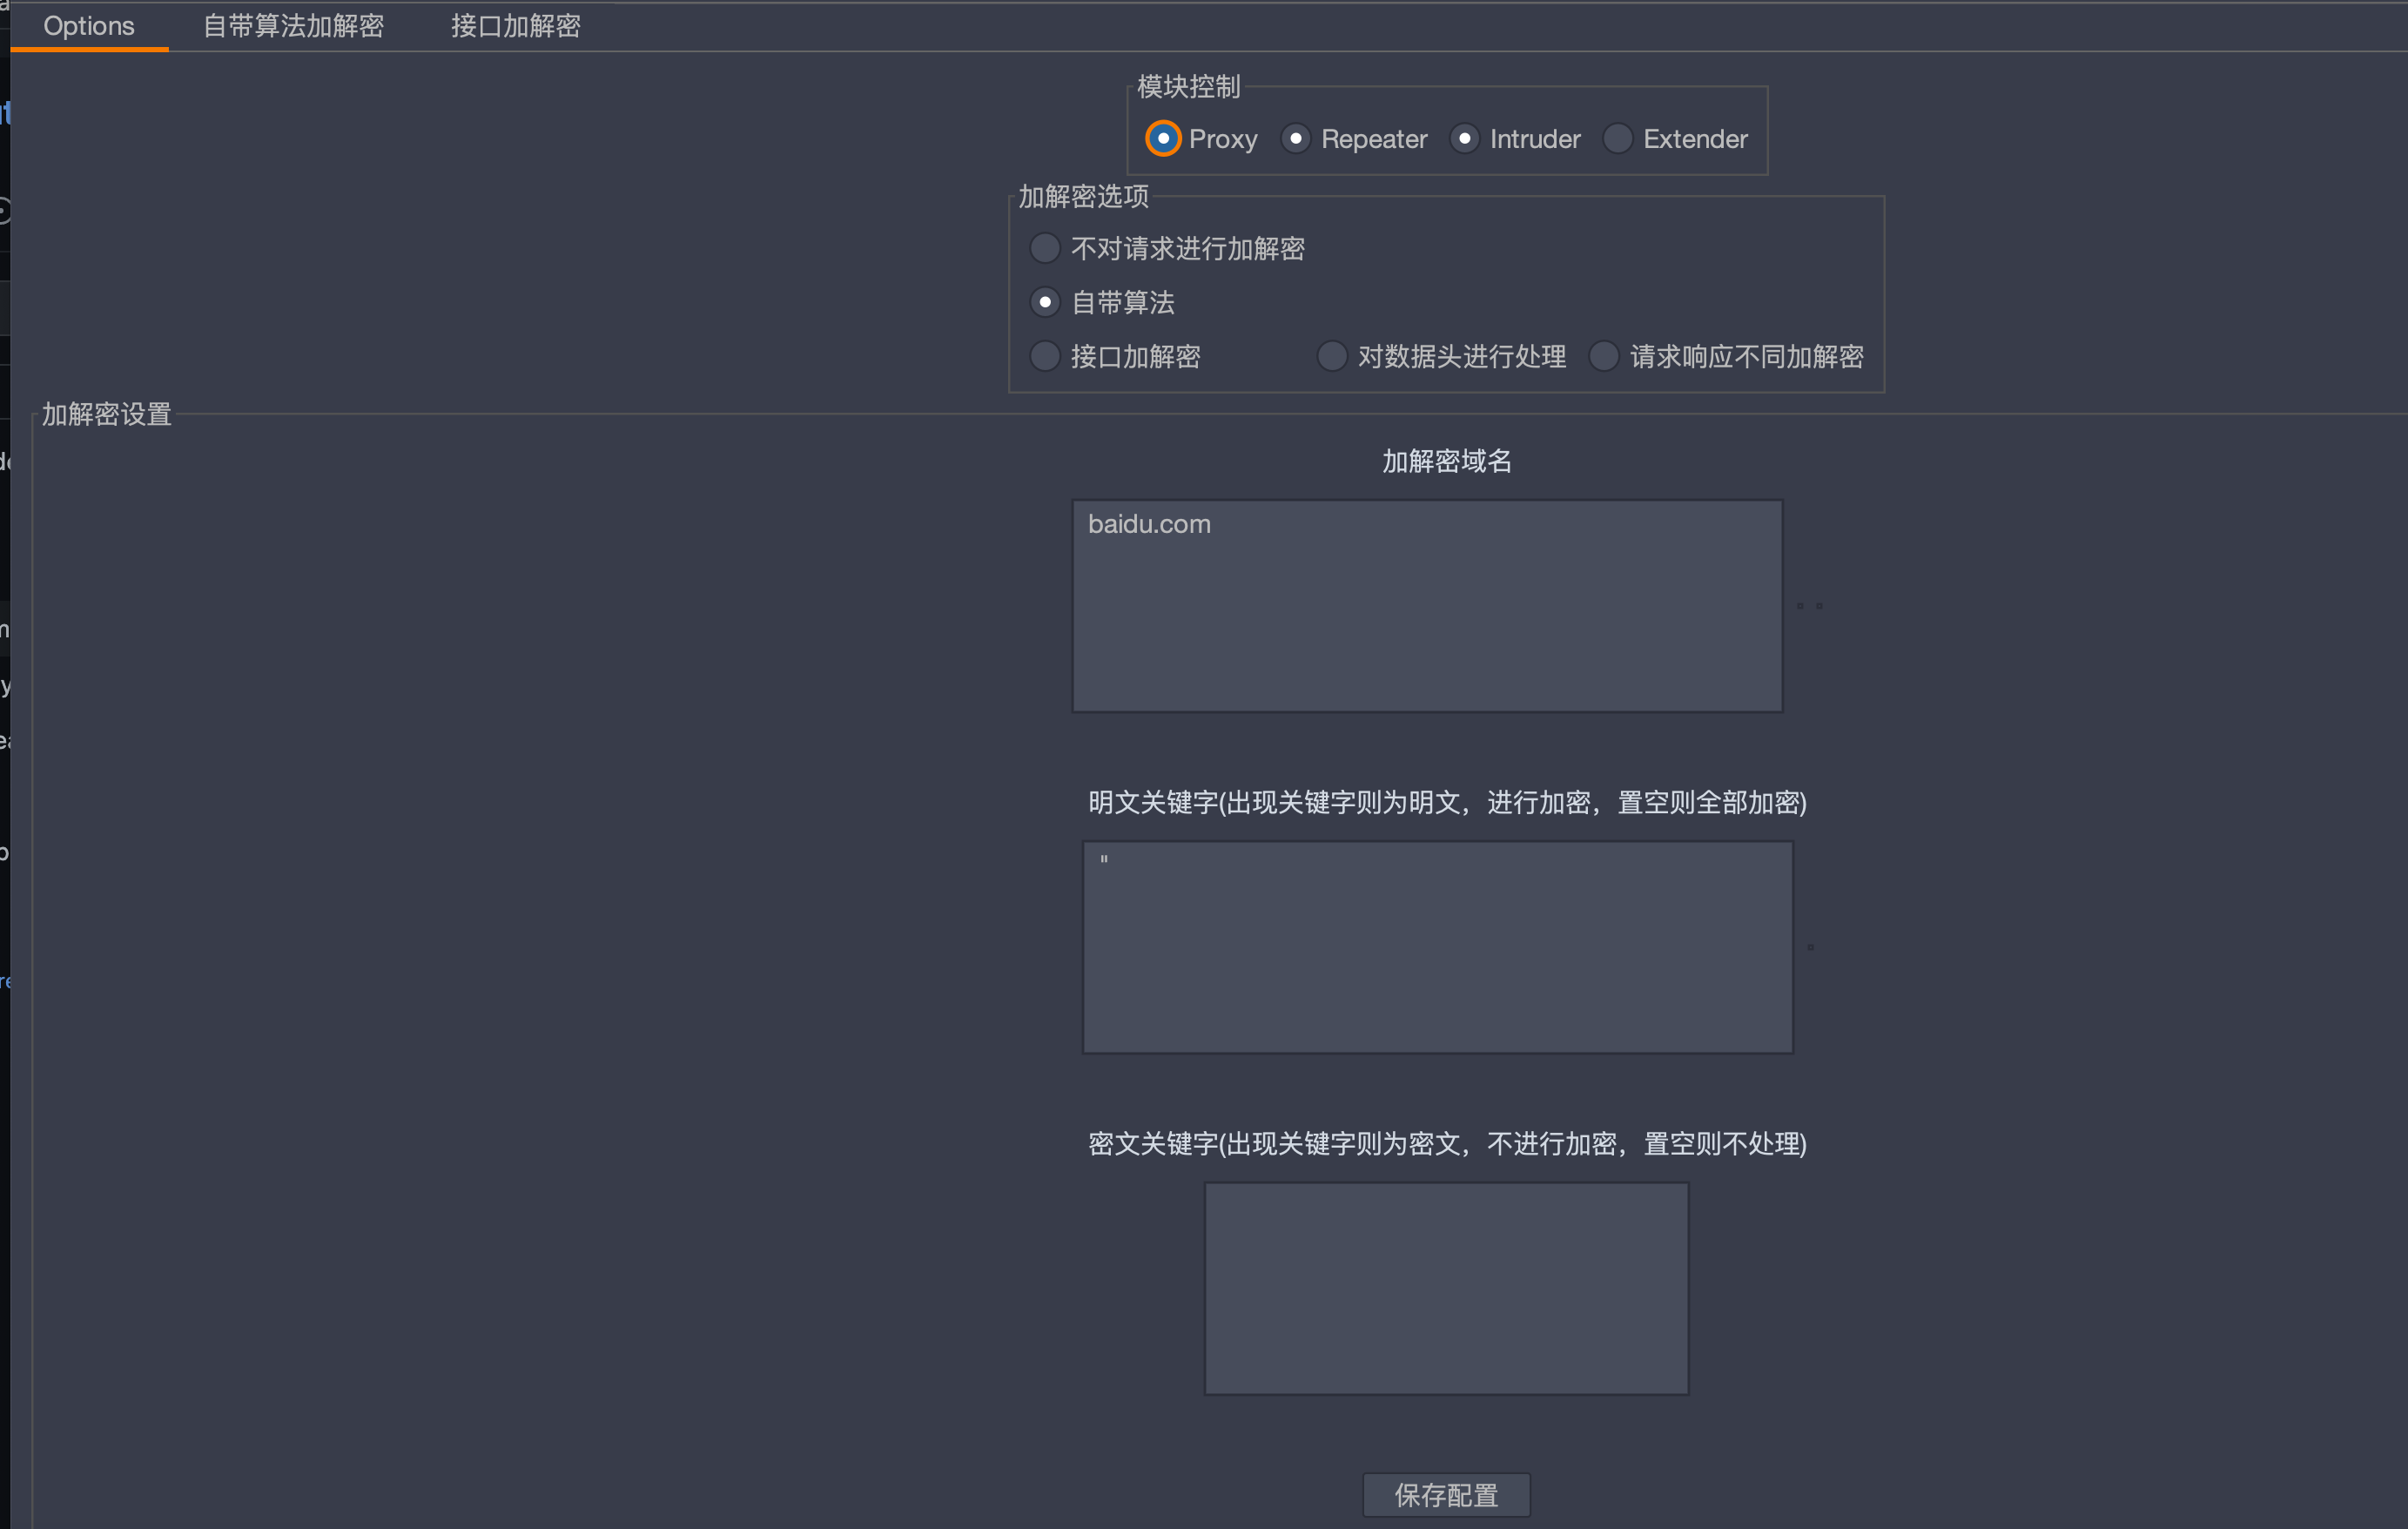The width and height of the screenshot is (2408, 1529).
Task: Click the 加解密选项 group title
Action: [x=1083, y=196]
